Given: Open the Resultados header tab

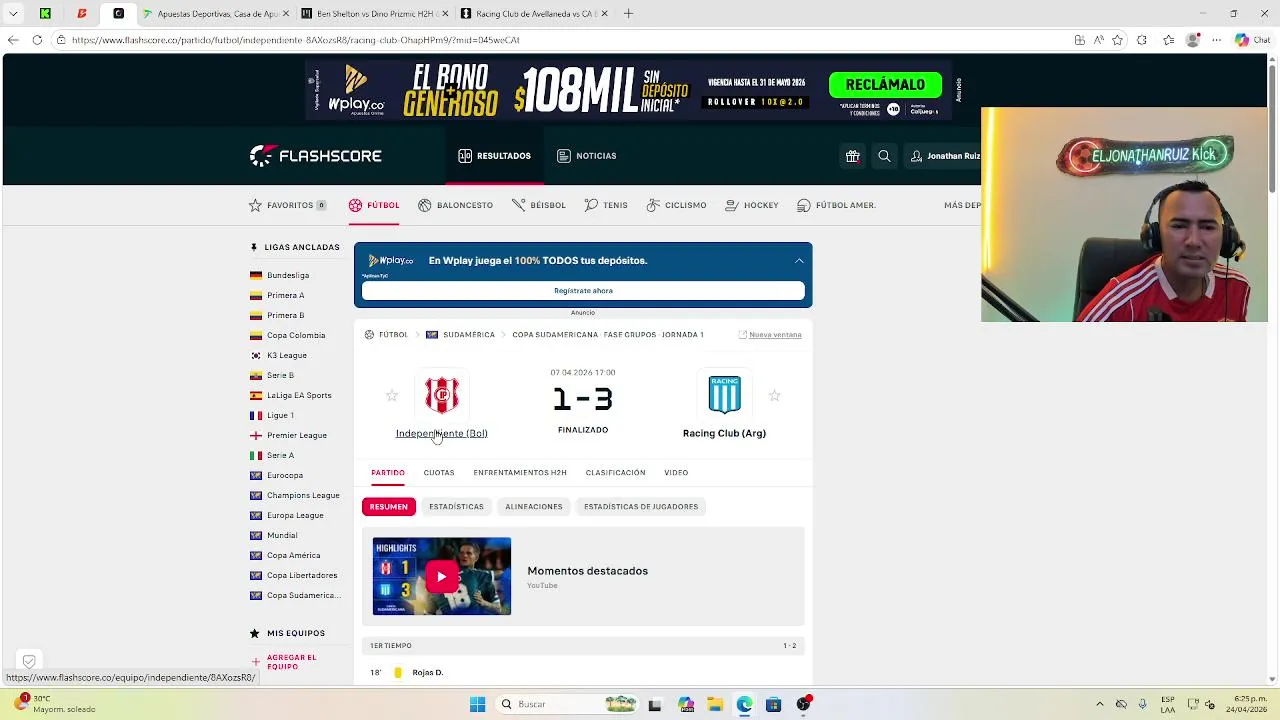Looking at the screenshot, I should click(x=494, y=156).
